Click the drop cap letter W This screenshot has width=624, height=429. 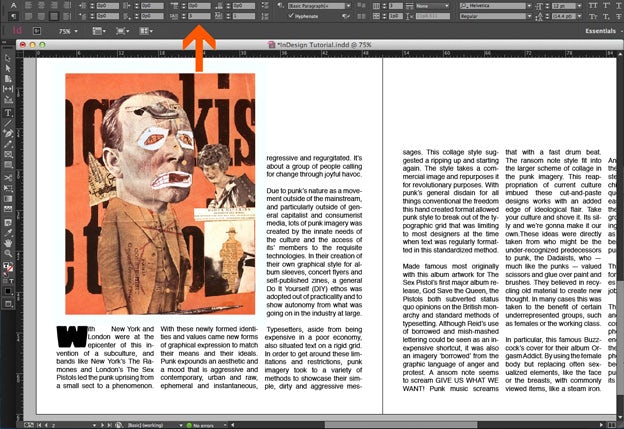[x=72, y=337]
